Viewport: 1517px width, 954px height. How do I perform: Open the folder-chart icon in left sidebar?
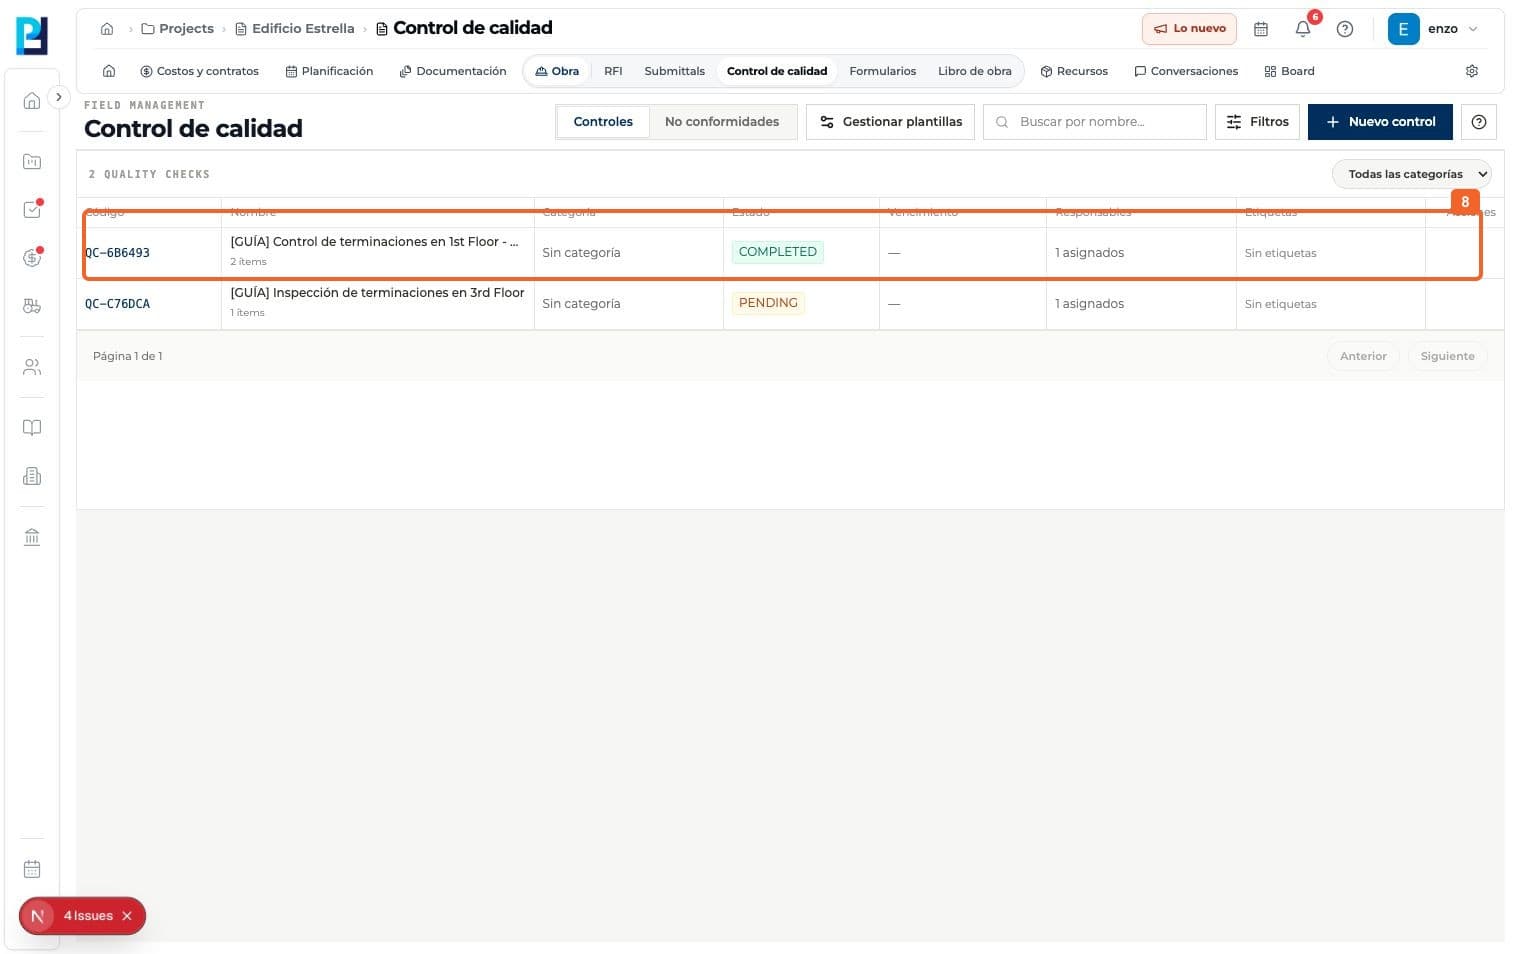click(x=32, y=161)
